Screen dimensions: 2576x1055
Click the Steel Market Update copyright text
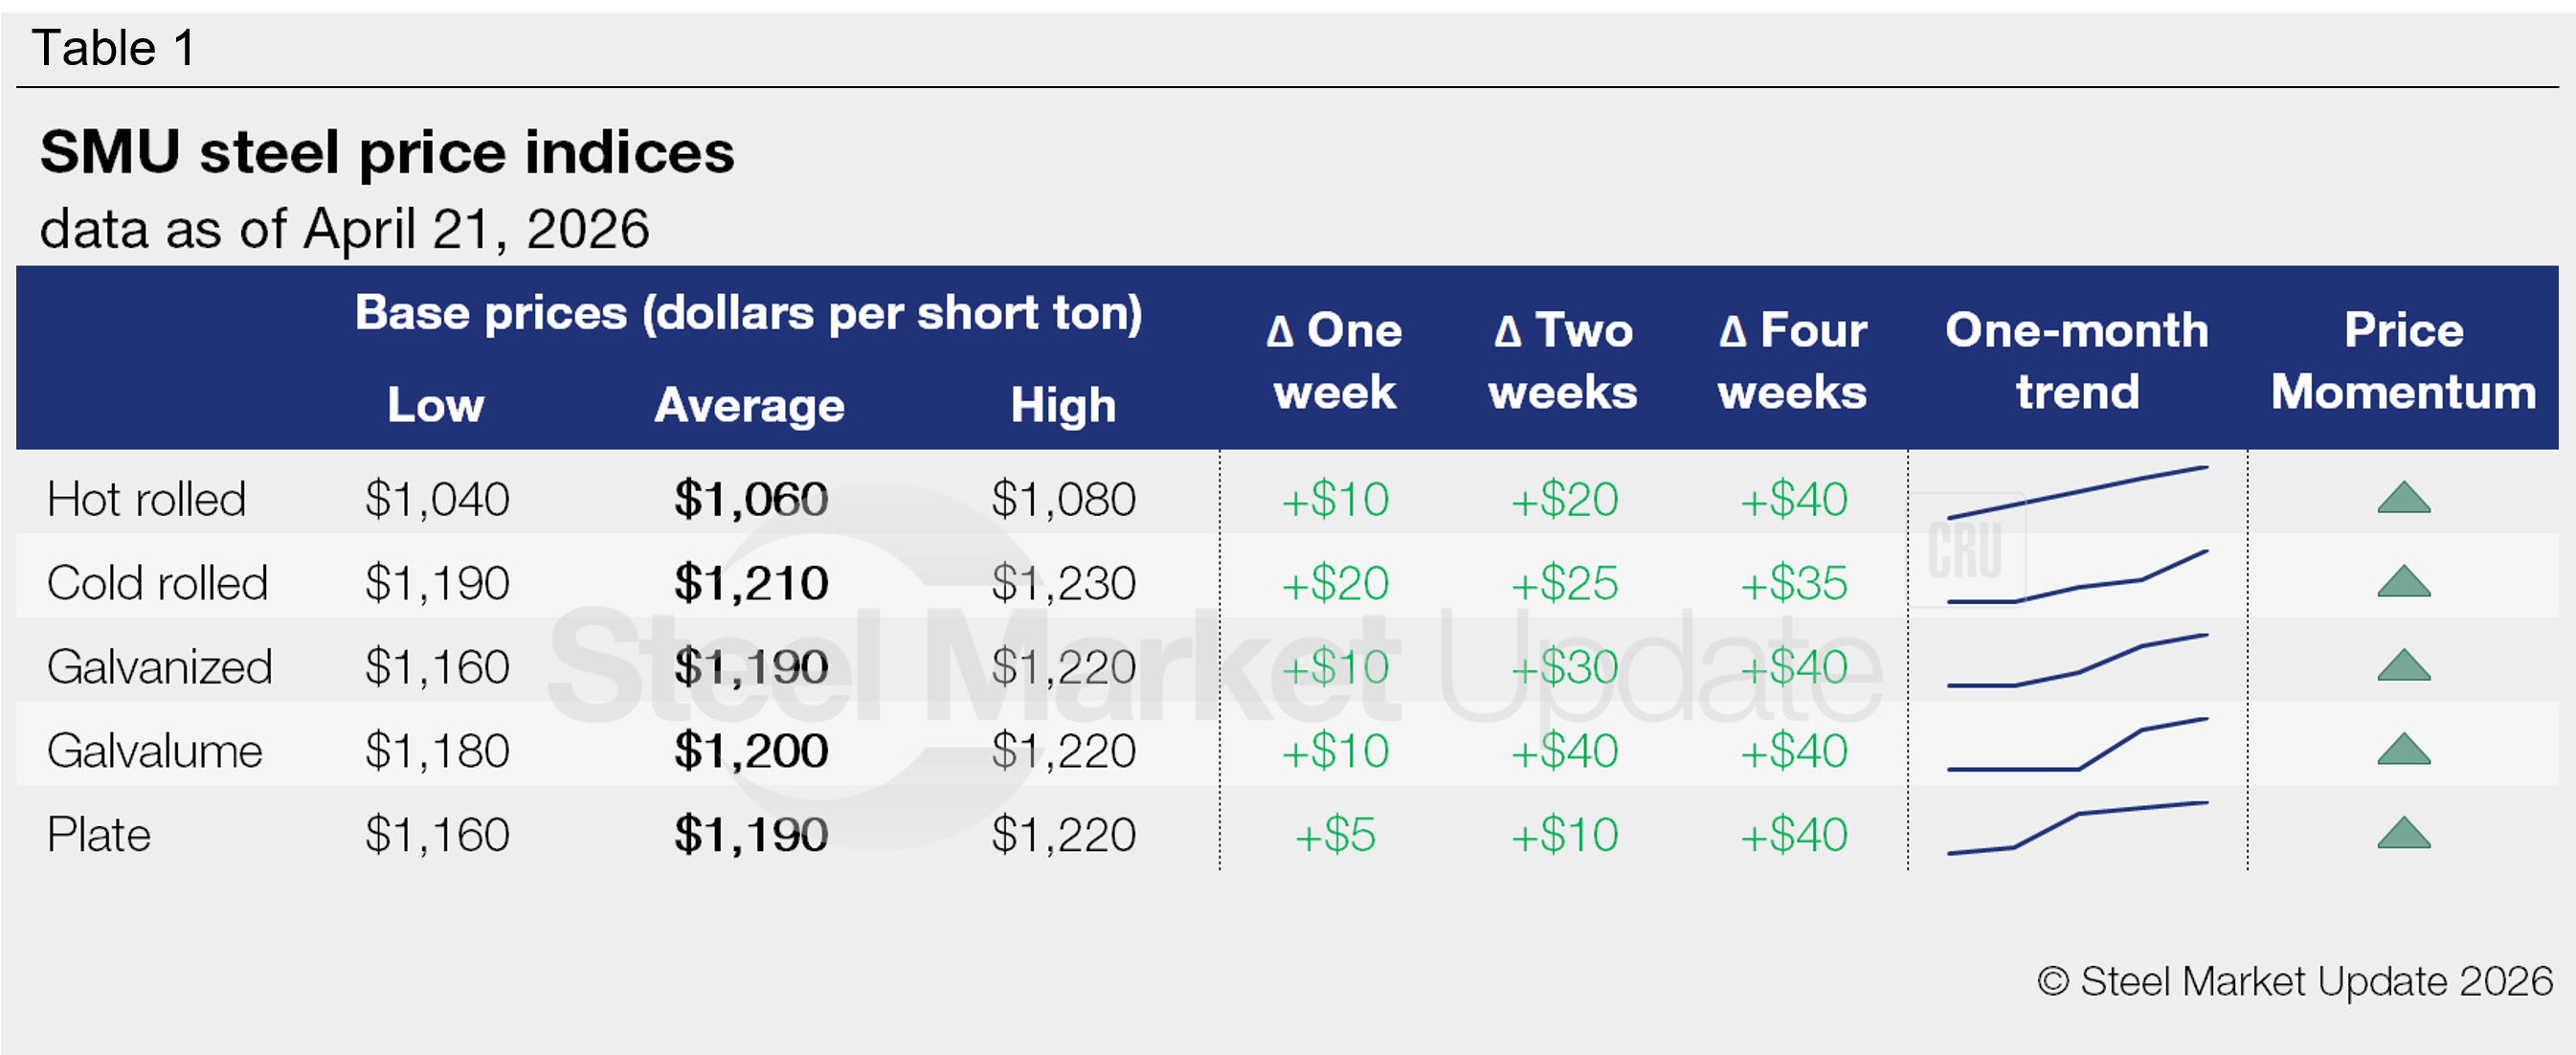pos(2295,981)
